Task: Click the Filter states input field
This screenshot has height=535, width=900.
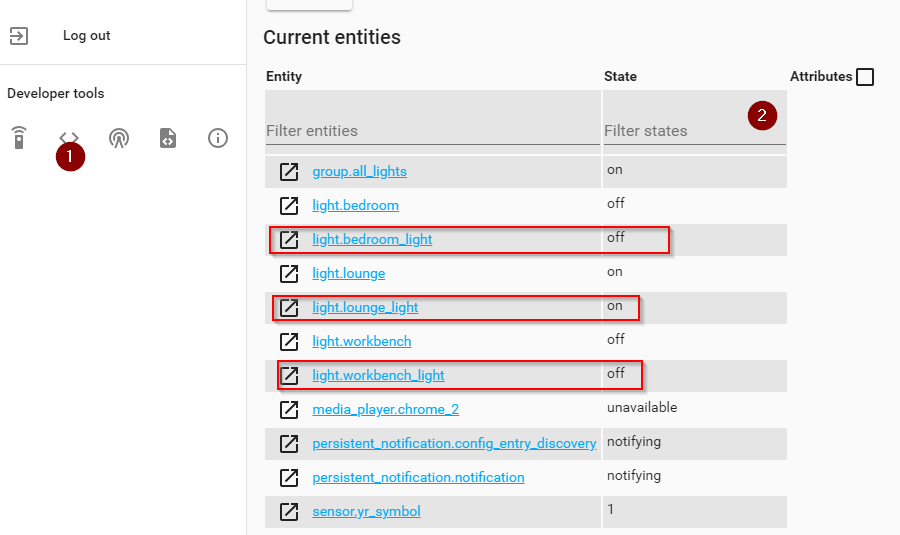Action: click(x=670, y=130)
